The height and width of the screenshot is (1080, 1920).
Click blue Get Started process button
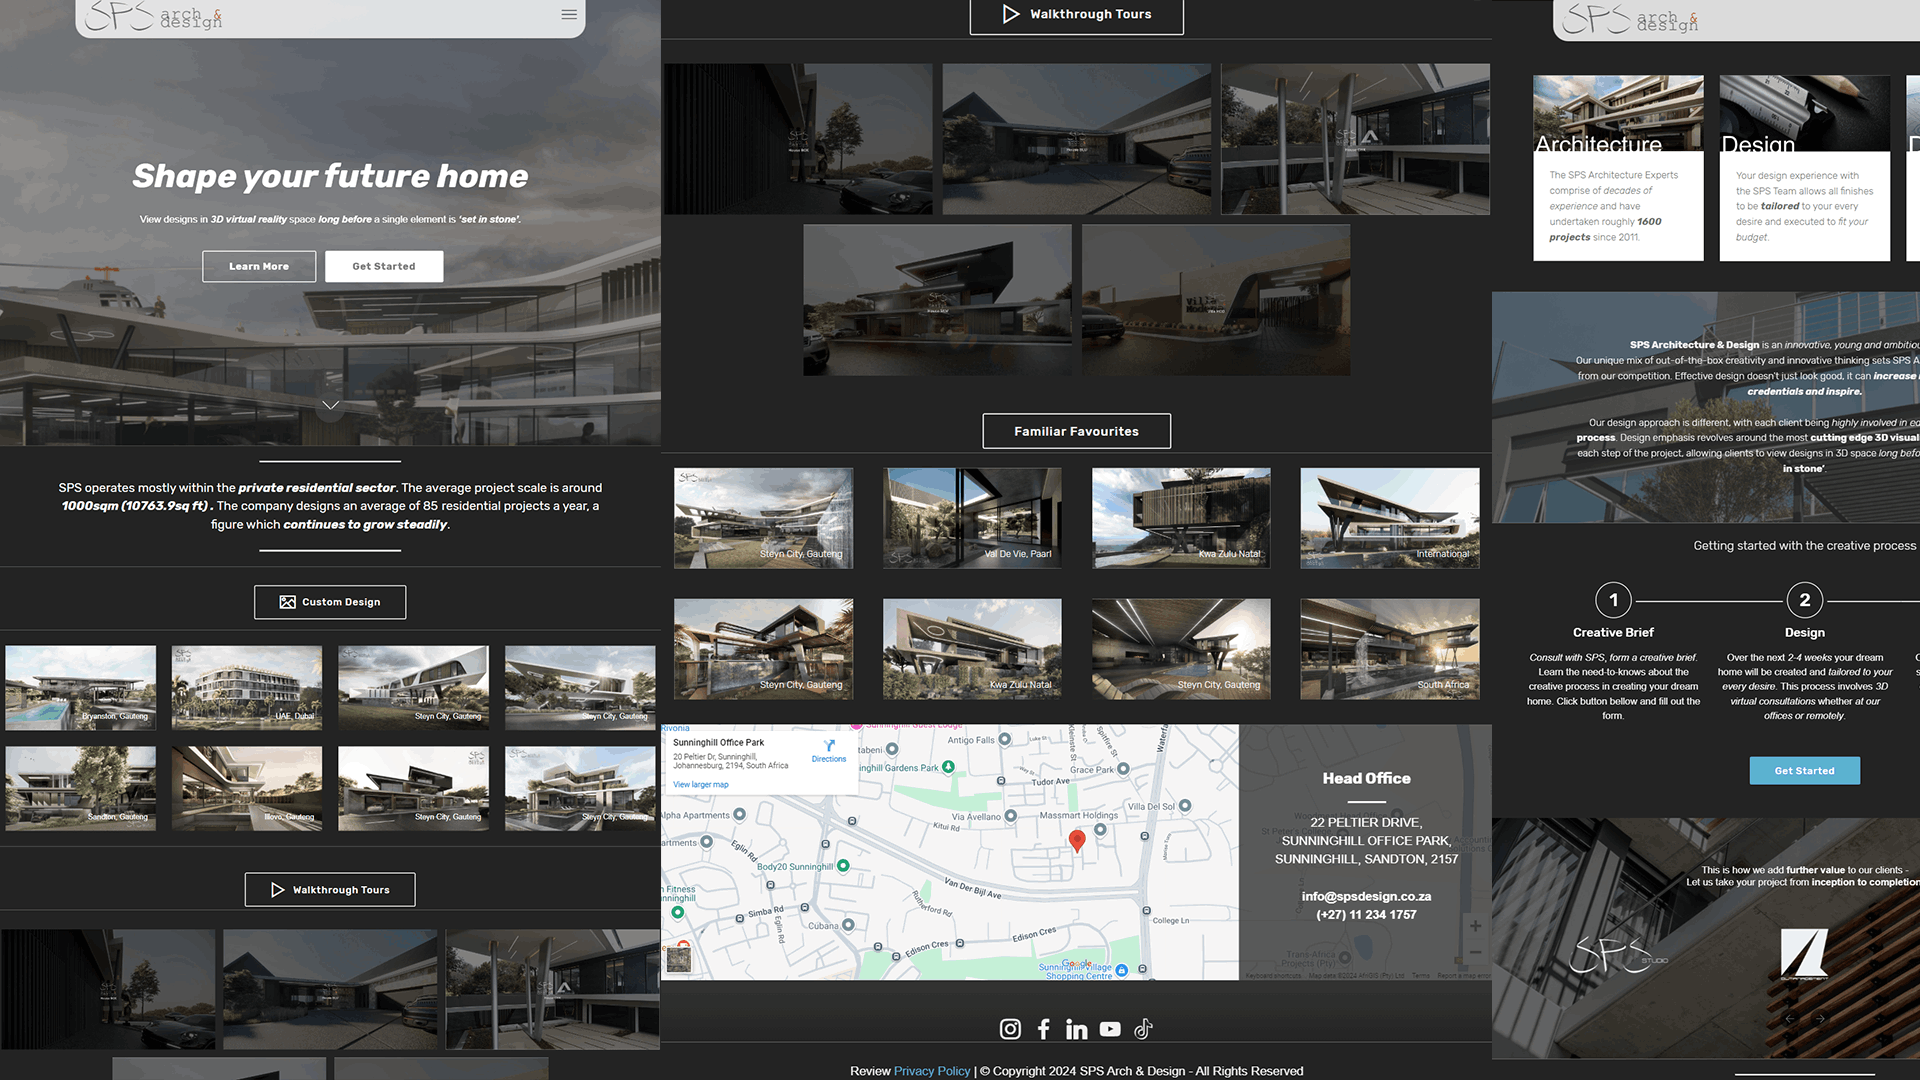(1804, 771)
